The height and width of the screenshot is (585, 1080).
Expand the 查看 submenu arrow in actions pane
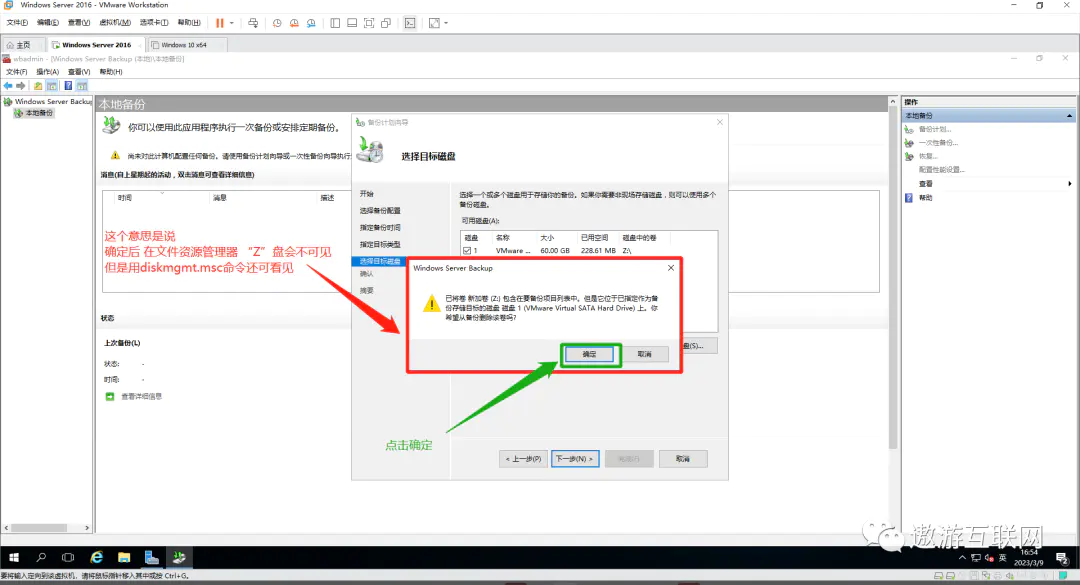point(1070,184)
